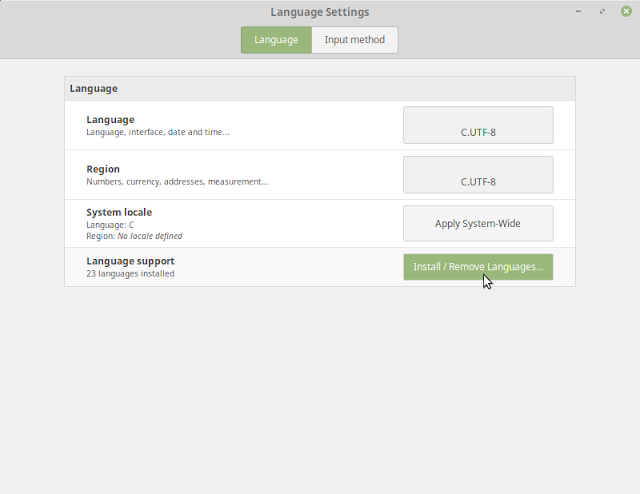The width and height of the screenshot is (640, 494).
Task: Click the System locale label
Action: point(119,212)
